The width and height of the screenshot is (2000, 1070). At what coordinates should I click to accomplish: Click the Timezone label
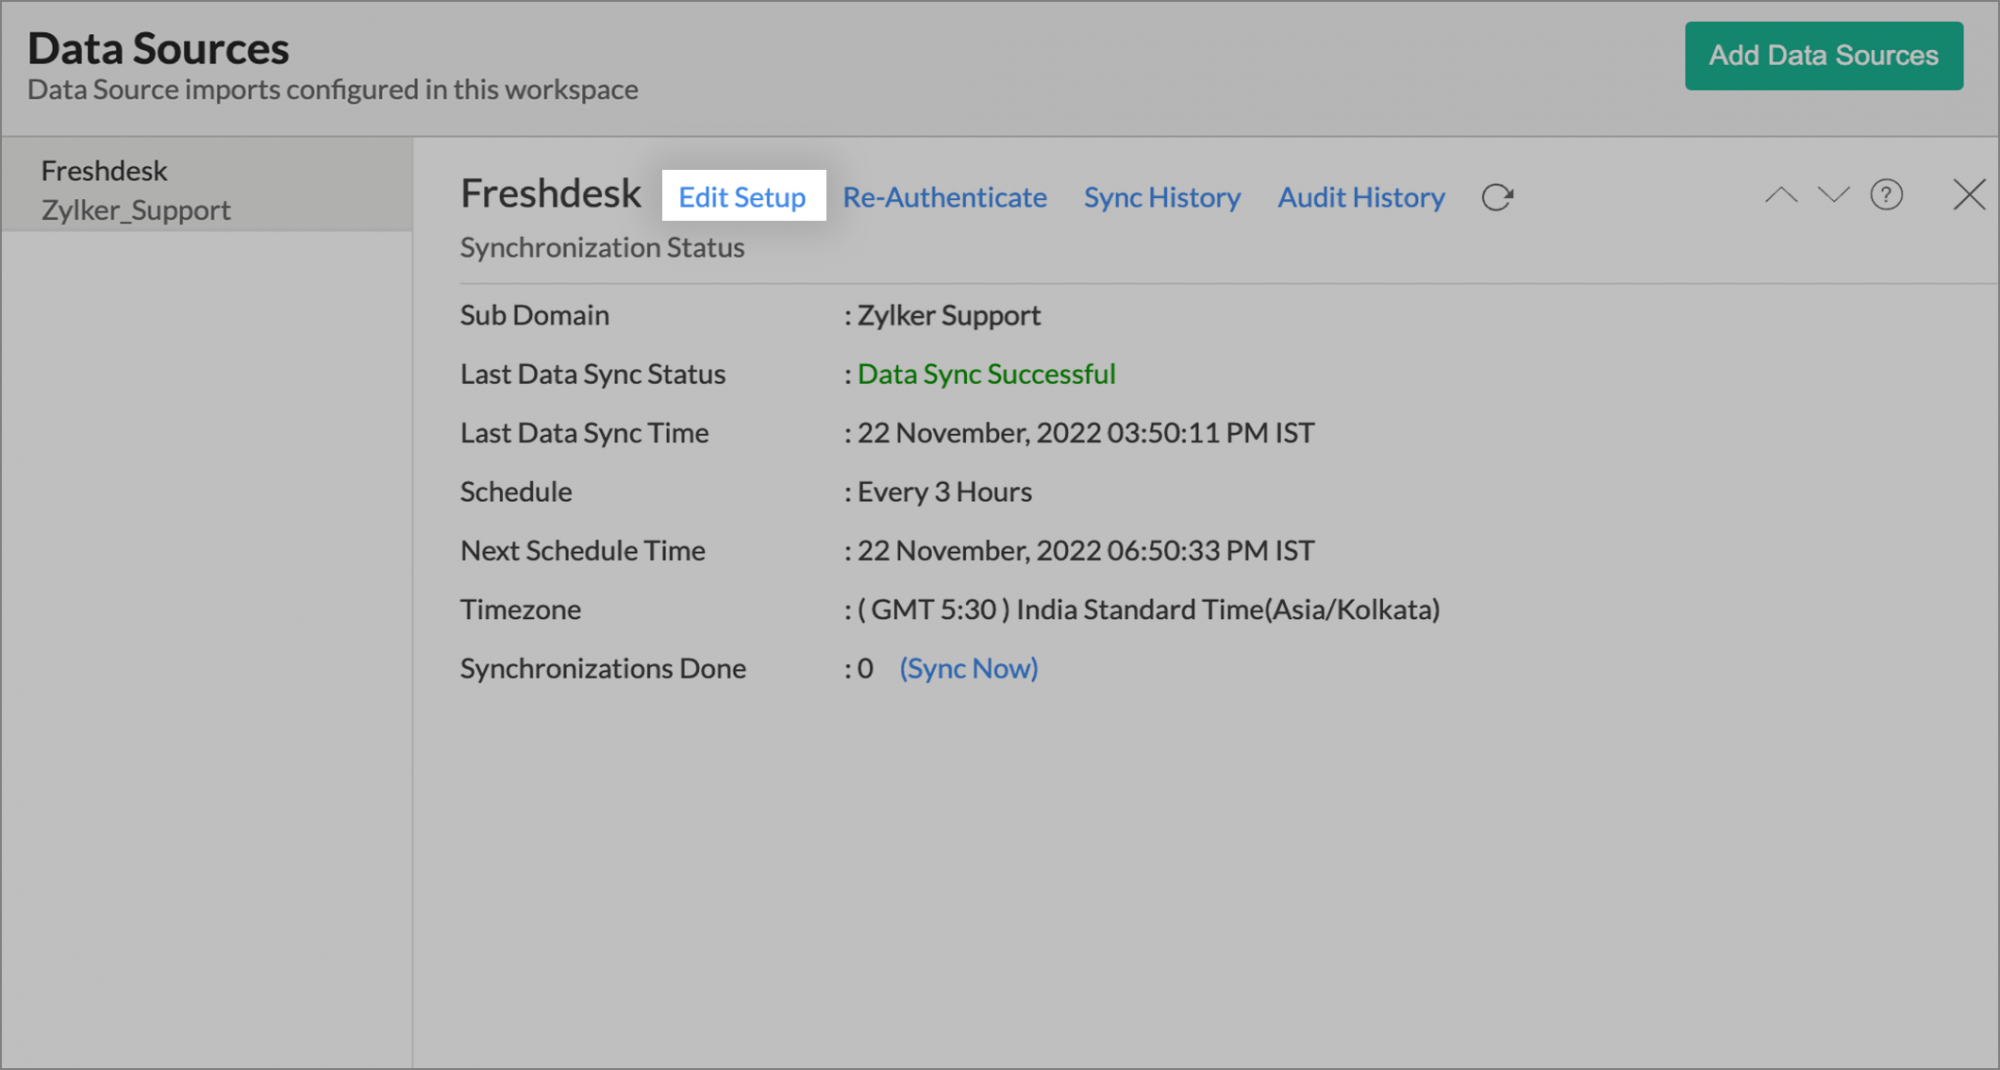(x=520, y=610)
